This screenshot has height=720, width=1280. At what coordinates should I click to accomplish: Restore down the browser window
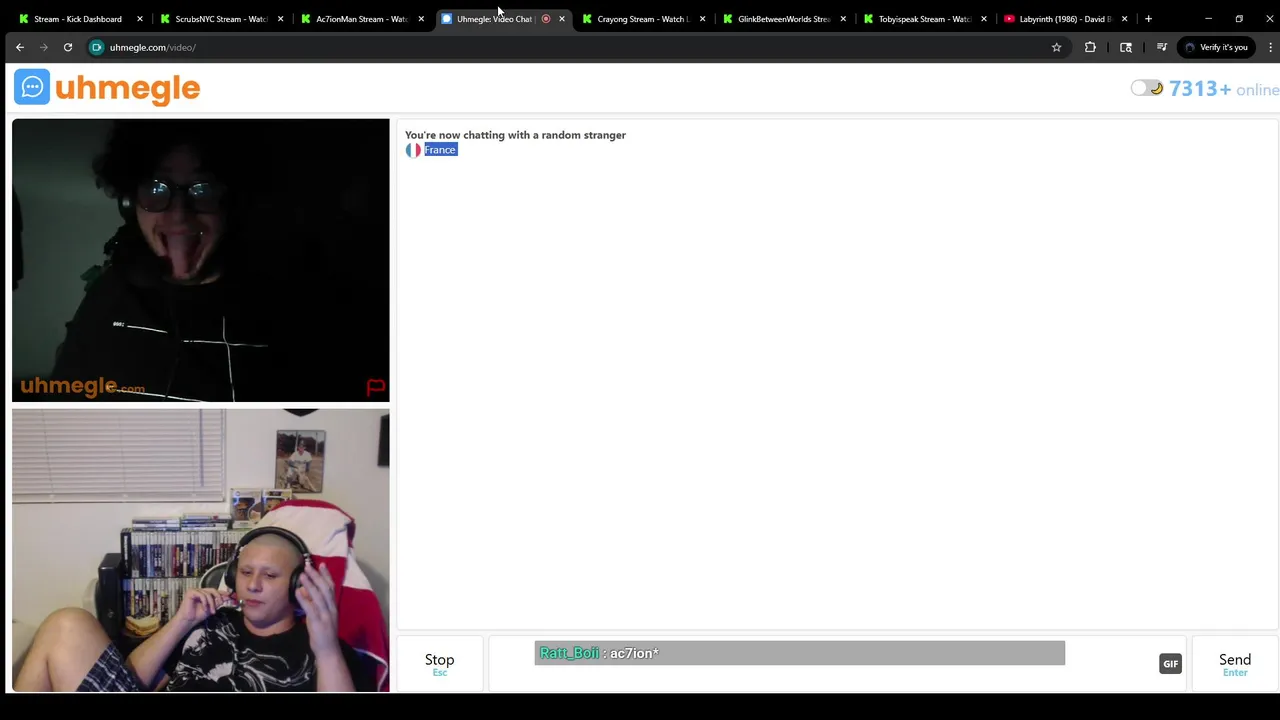pos(1239,19)
